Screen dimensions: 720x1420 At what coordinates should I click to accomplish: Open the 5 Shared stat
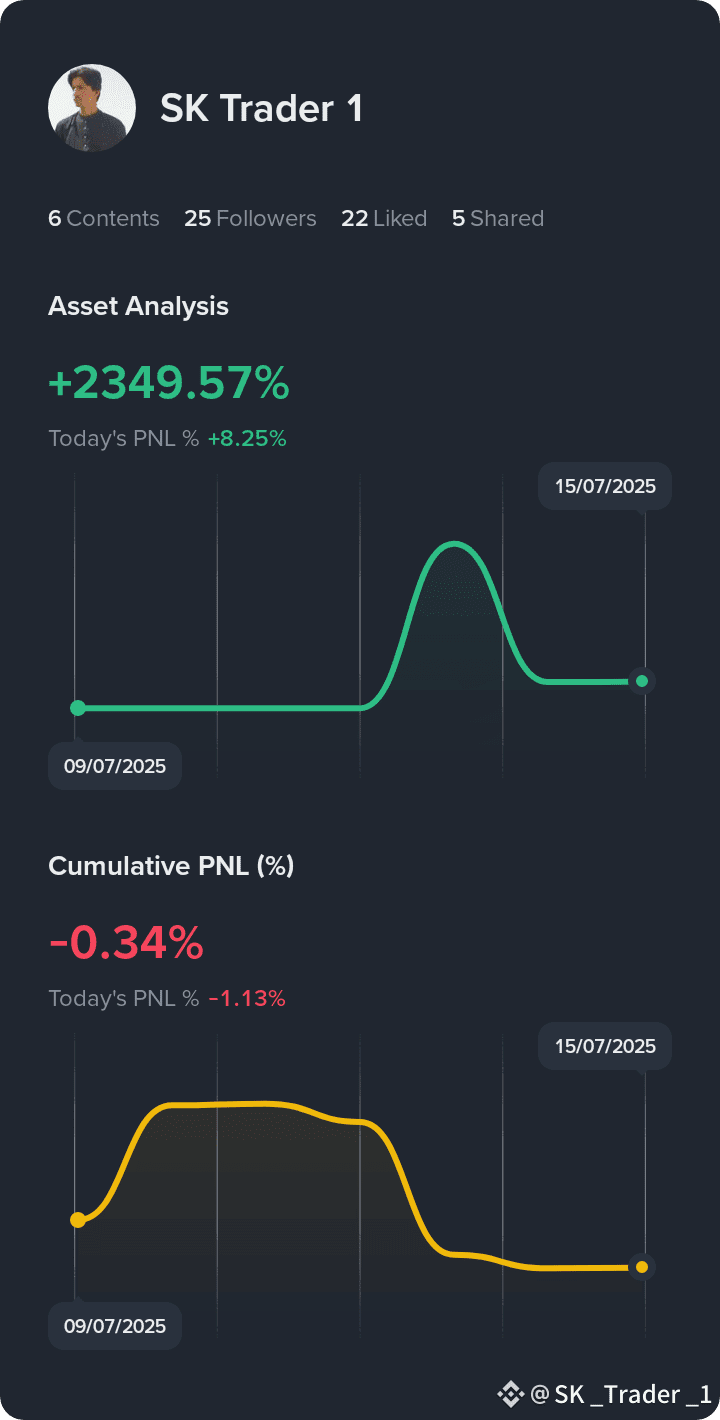498,218
